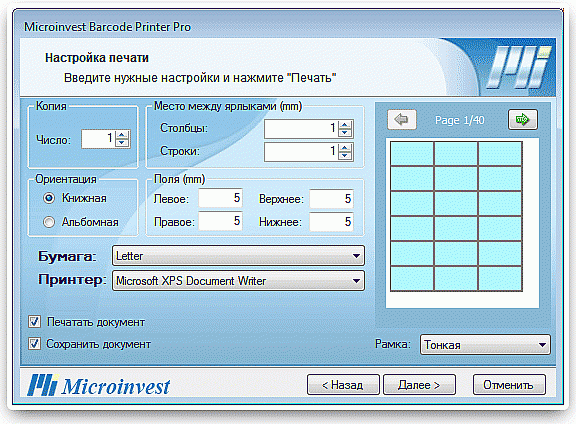Open the Рамка frame style dropdown
This screenshot has height=424, width=576.
(485, 345)
